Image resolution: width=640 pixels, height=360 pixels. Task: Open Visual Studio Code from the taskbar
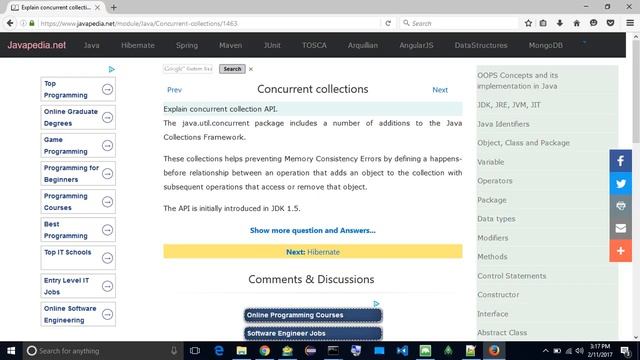[402, 351]
